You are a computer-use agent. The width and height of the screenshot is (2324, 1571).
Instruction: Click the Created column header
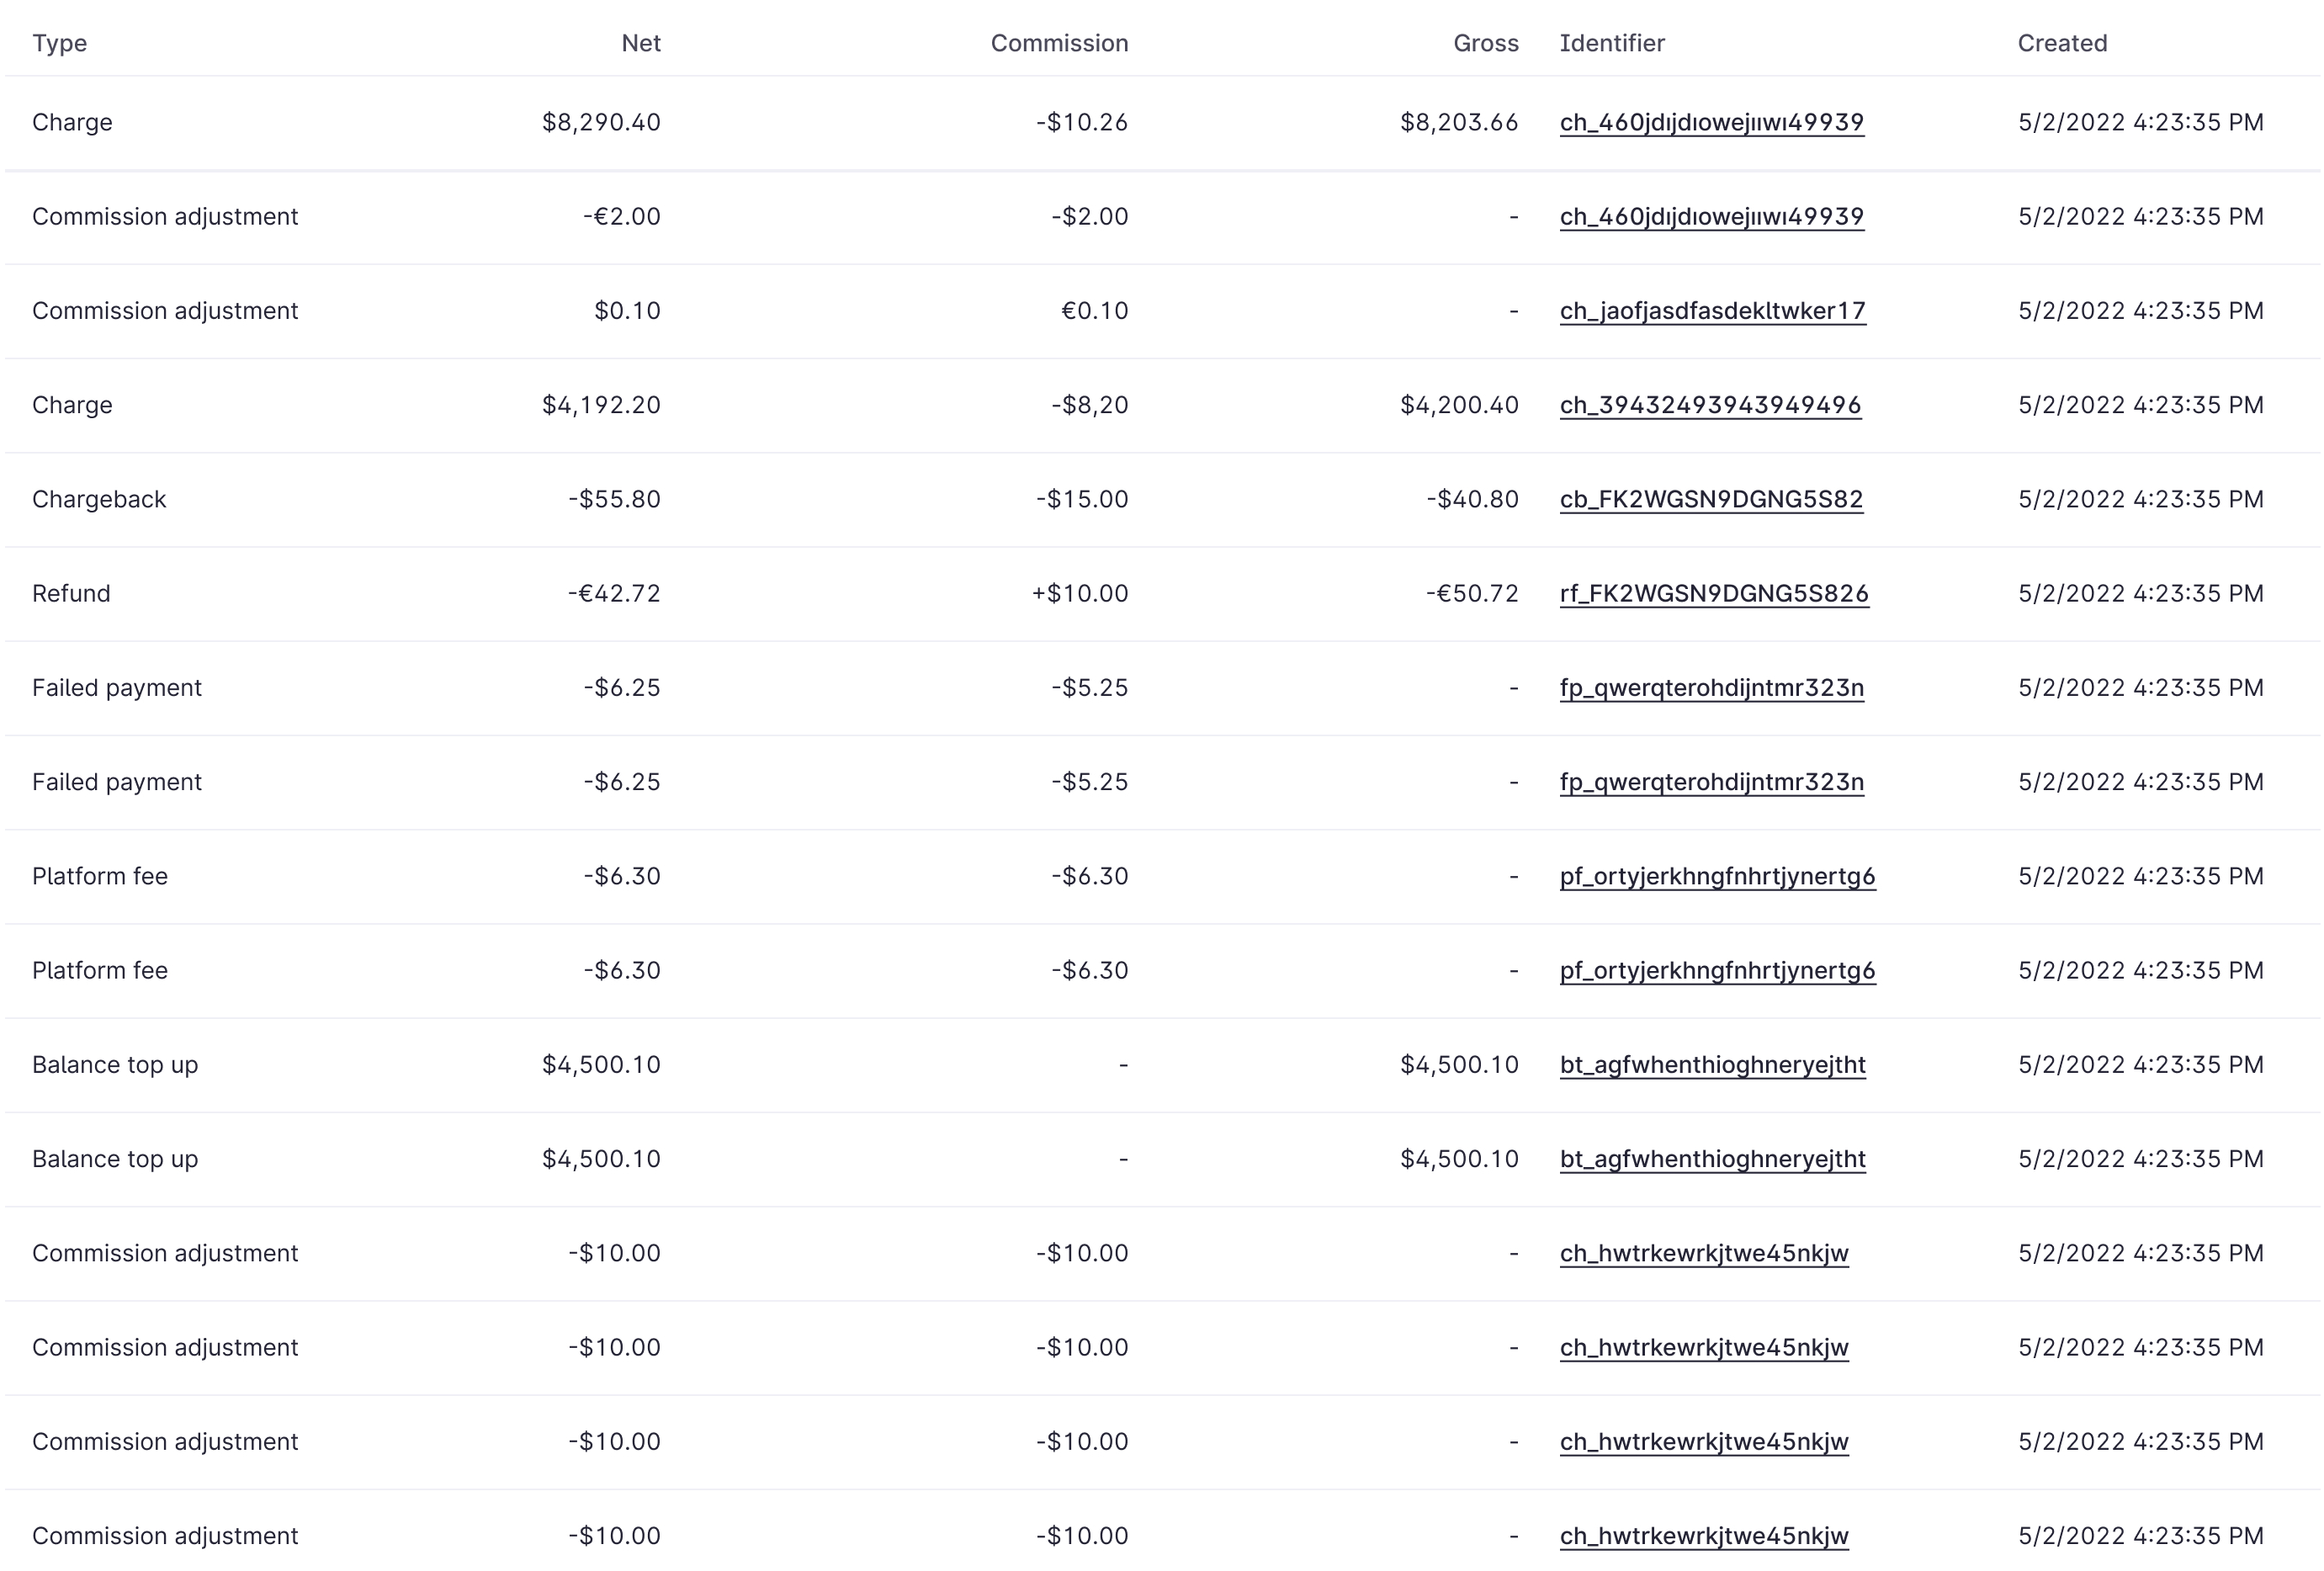point(2062,43)
